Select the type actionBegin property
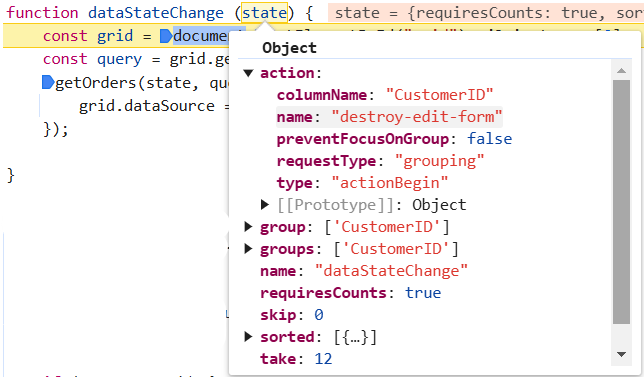644x377 pixels. pos(362,183)
